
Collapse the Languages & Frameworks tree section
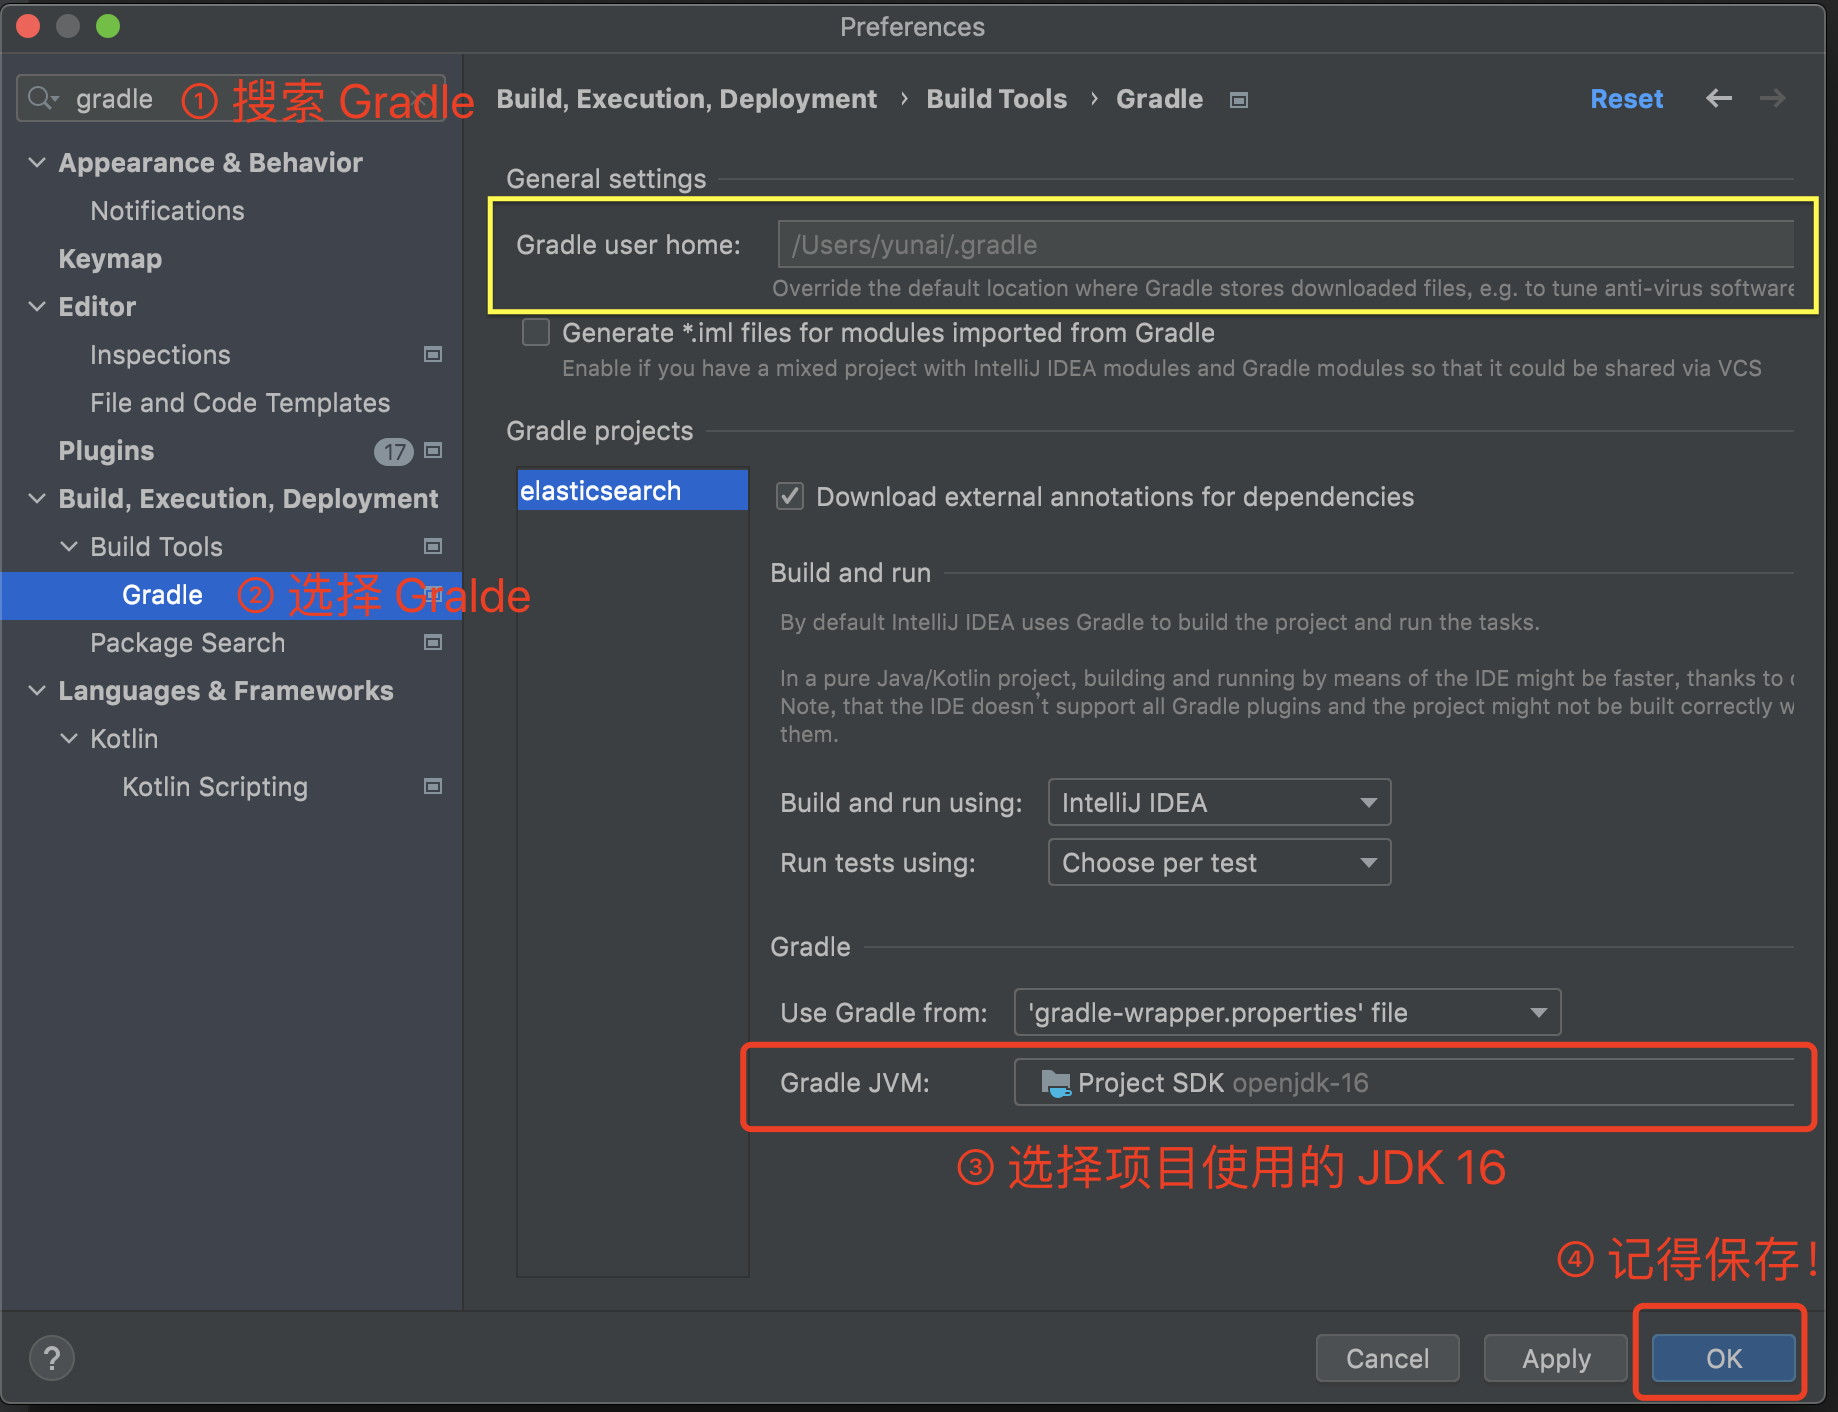[x=37, y=690]
